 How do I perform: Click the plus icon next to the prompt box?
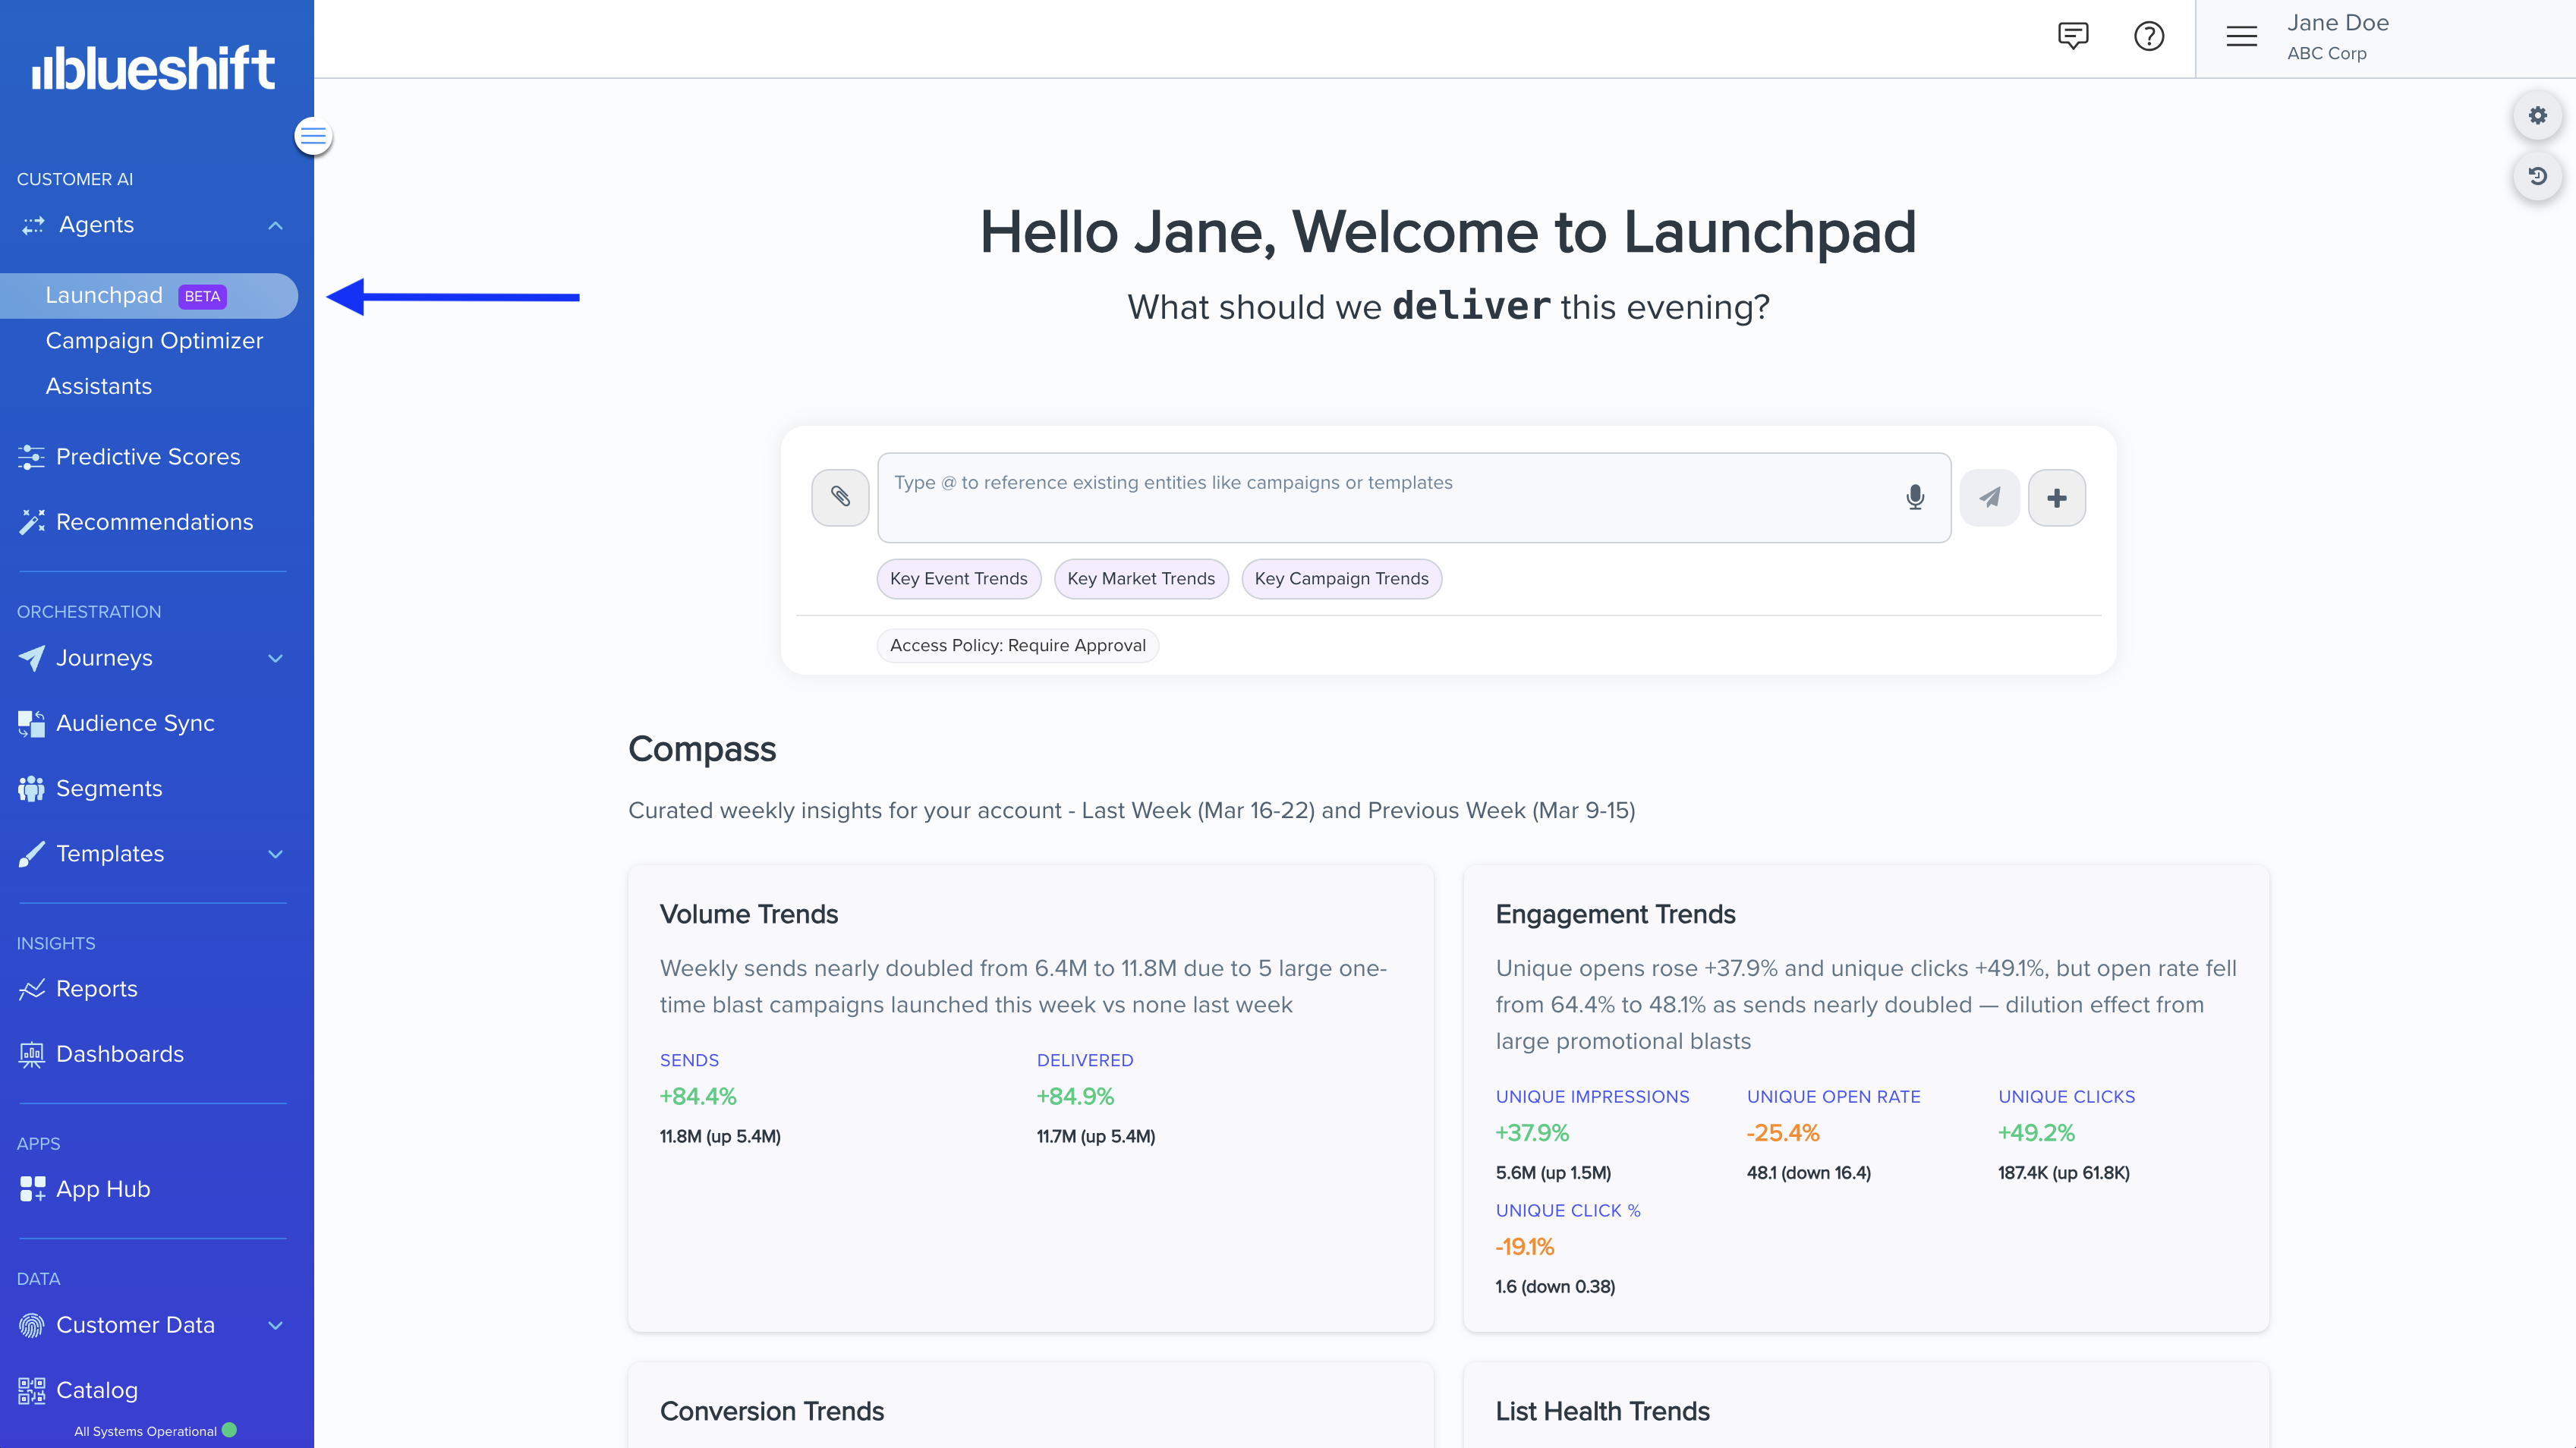click(x=2057, y=497)
